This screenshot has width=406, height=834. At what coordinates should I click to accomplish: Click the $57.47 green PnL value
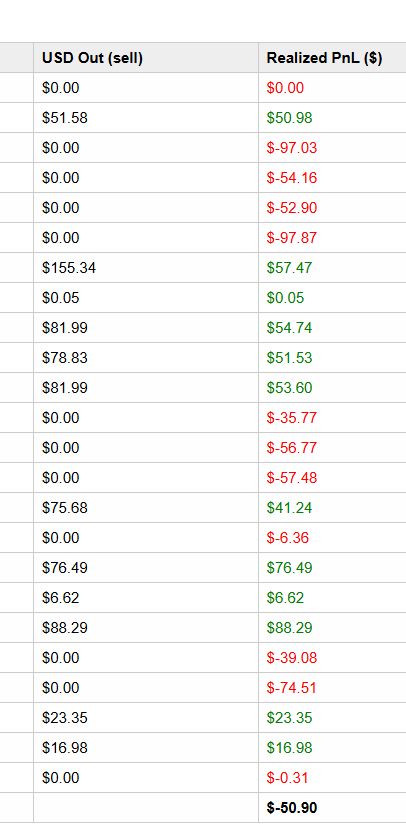click(x=289, y=268)
